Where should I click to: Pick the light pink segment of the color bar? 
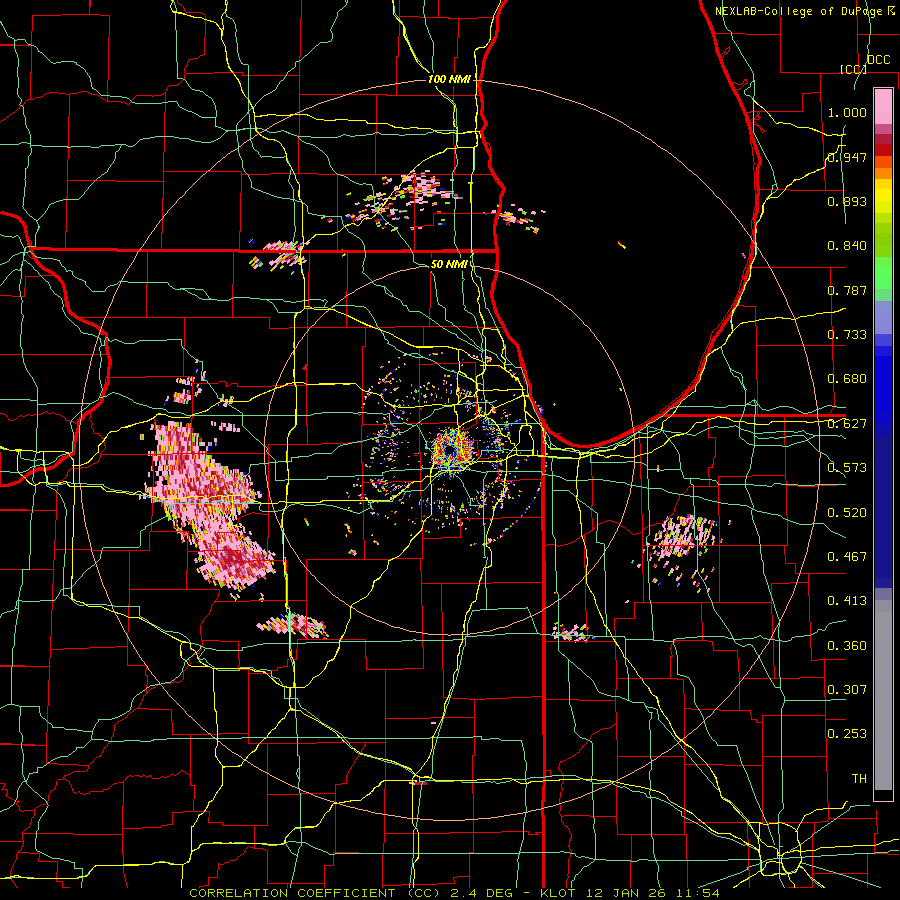pos(883,107)
